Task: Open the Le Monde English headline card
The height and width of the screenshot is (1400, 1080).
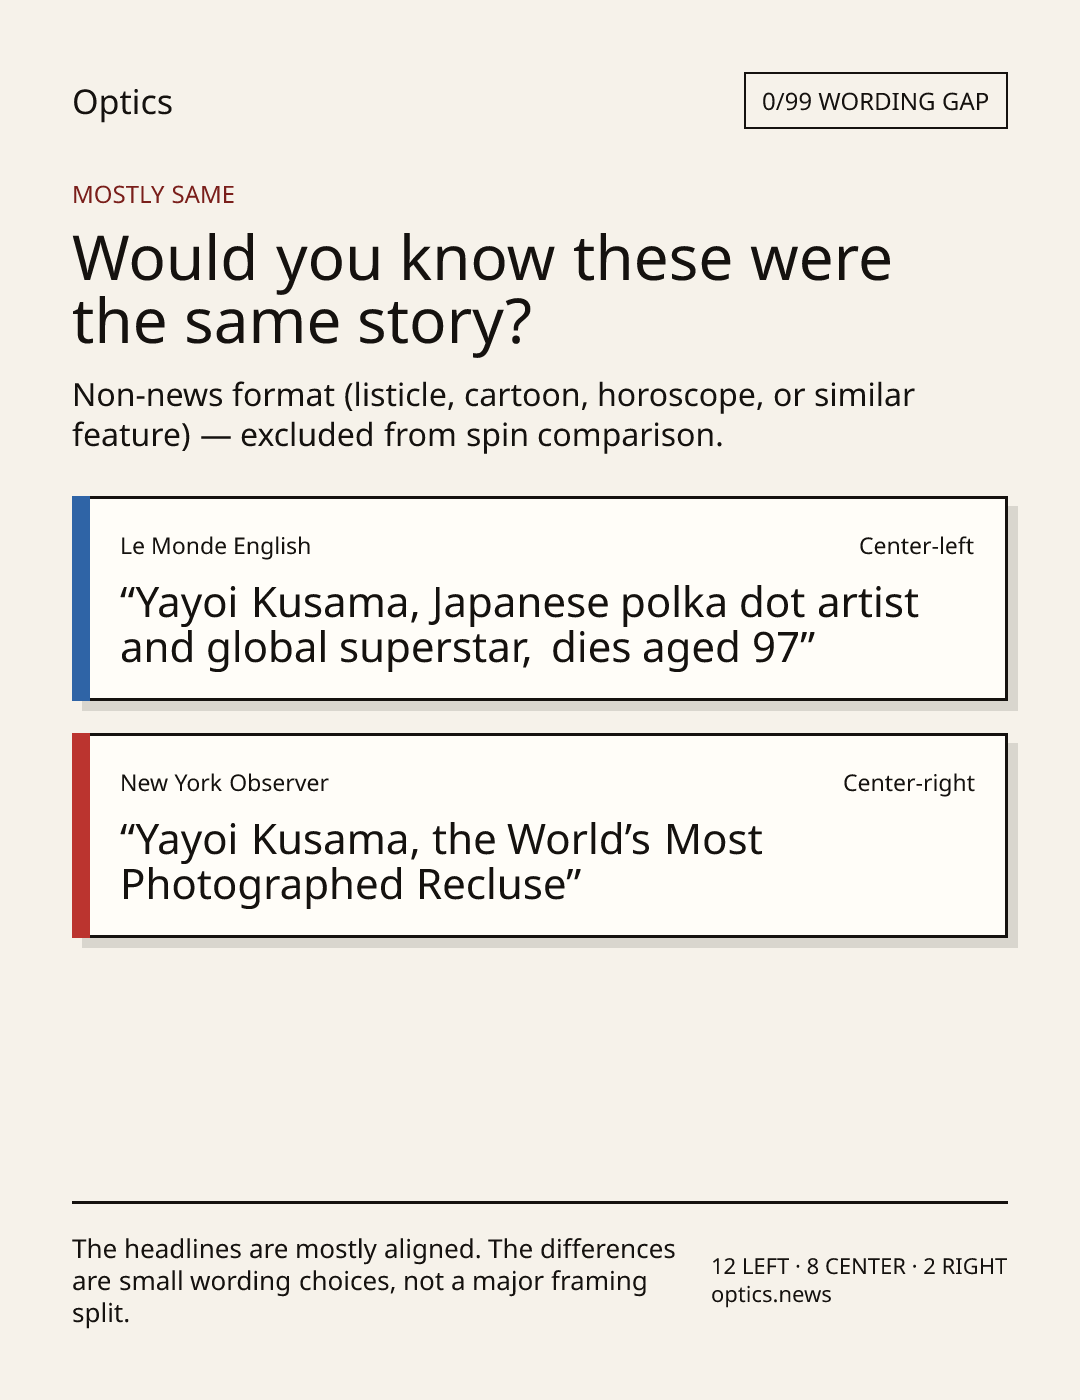Action: click(x=540, y=598)
